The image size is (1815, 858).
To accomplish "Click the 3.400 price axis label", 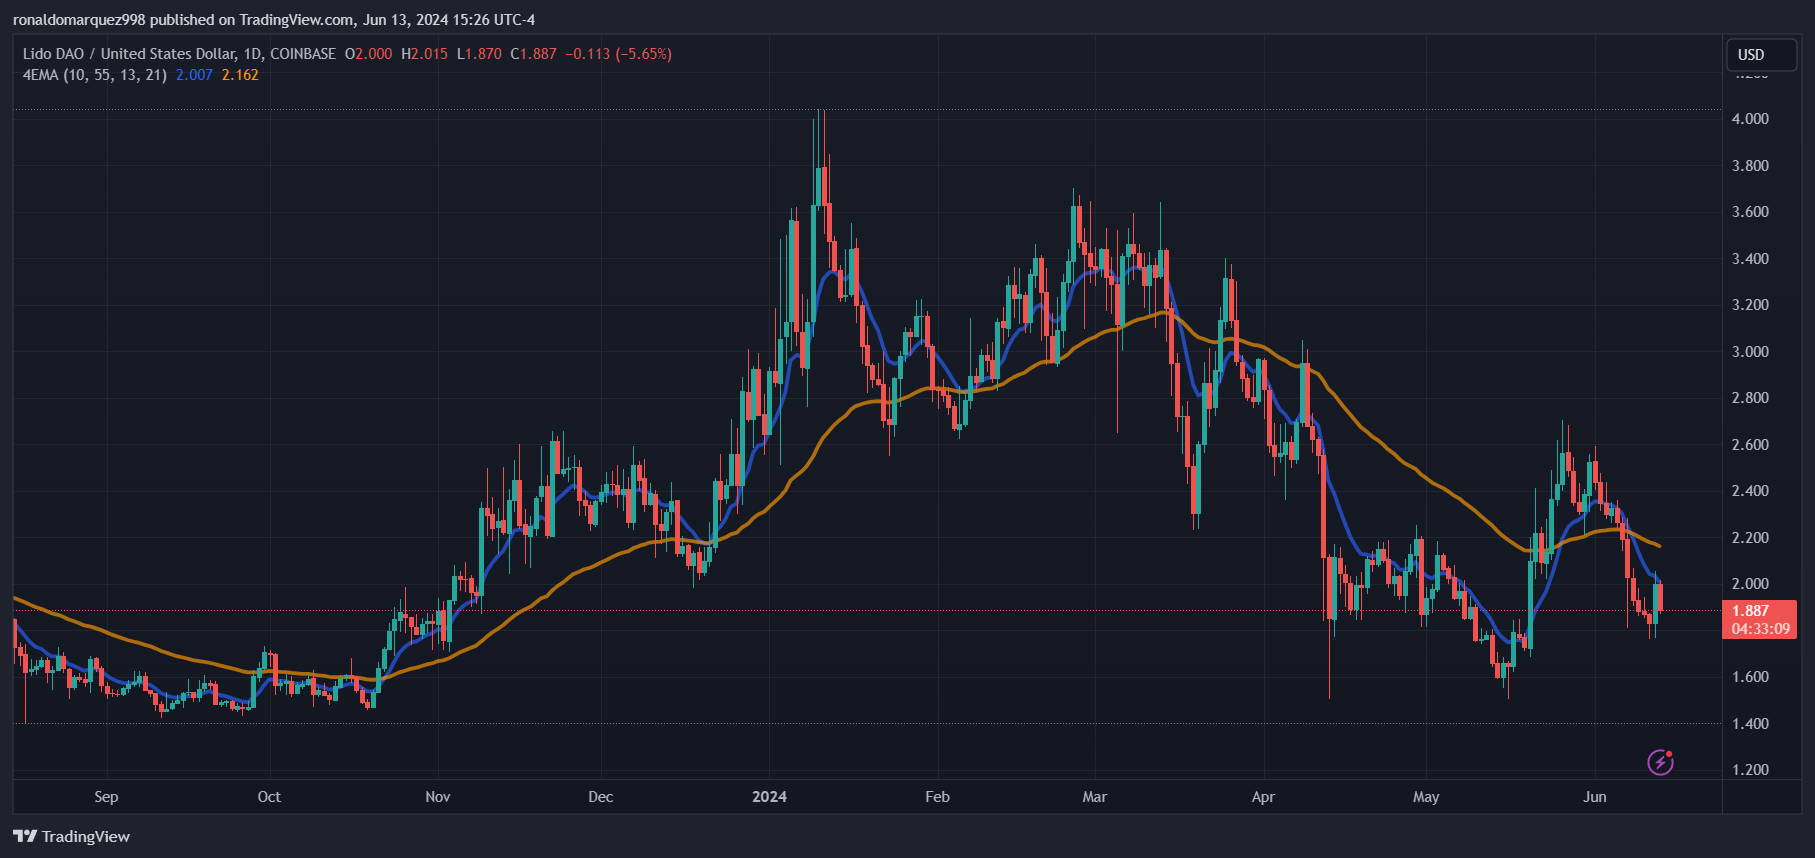I will pos(1750,259).
